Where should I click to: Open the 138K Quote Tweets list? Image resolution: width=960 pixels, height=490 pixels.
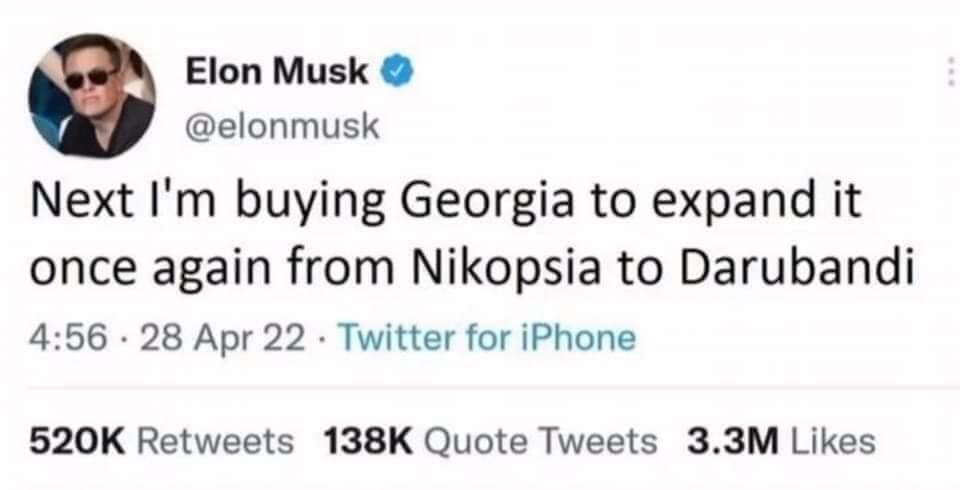(x=492, y=439)
